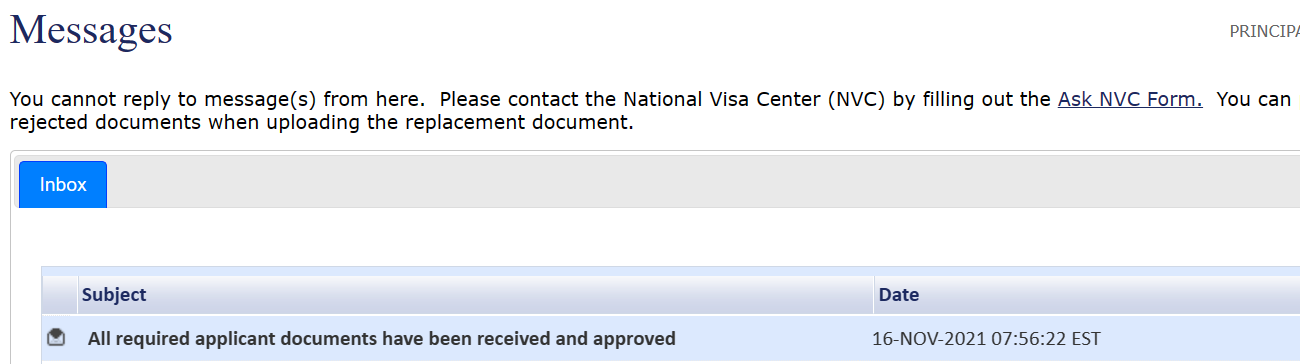Open the Ask NVC Form link
1300x364 pixels.
(x=1130, y=100)
